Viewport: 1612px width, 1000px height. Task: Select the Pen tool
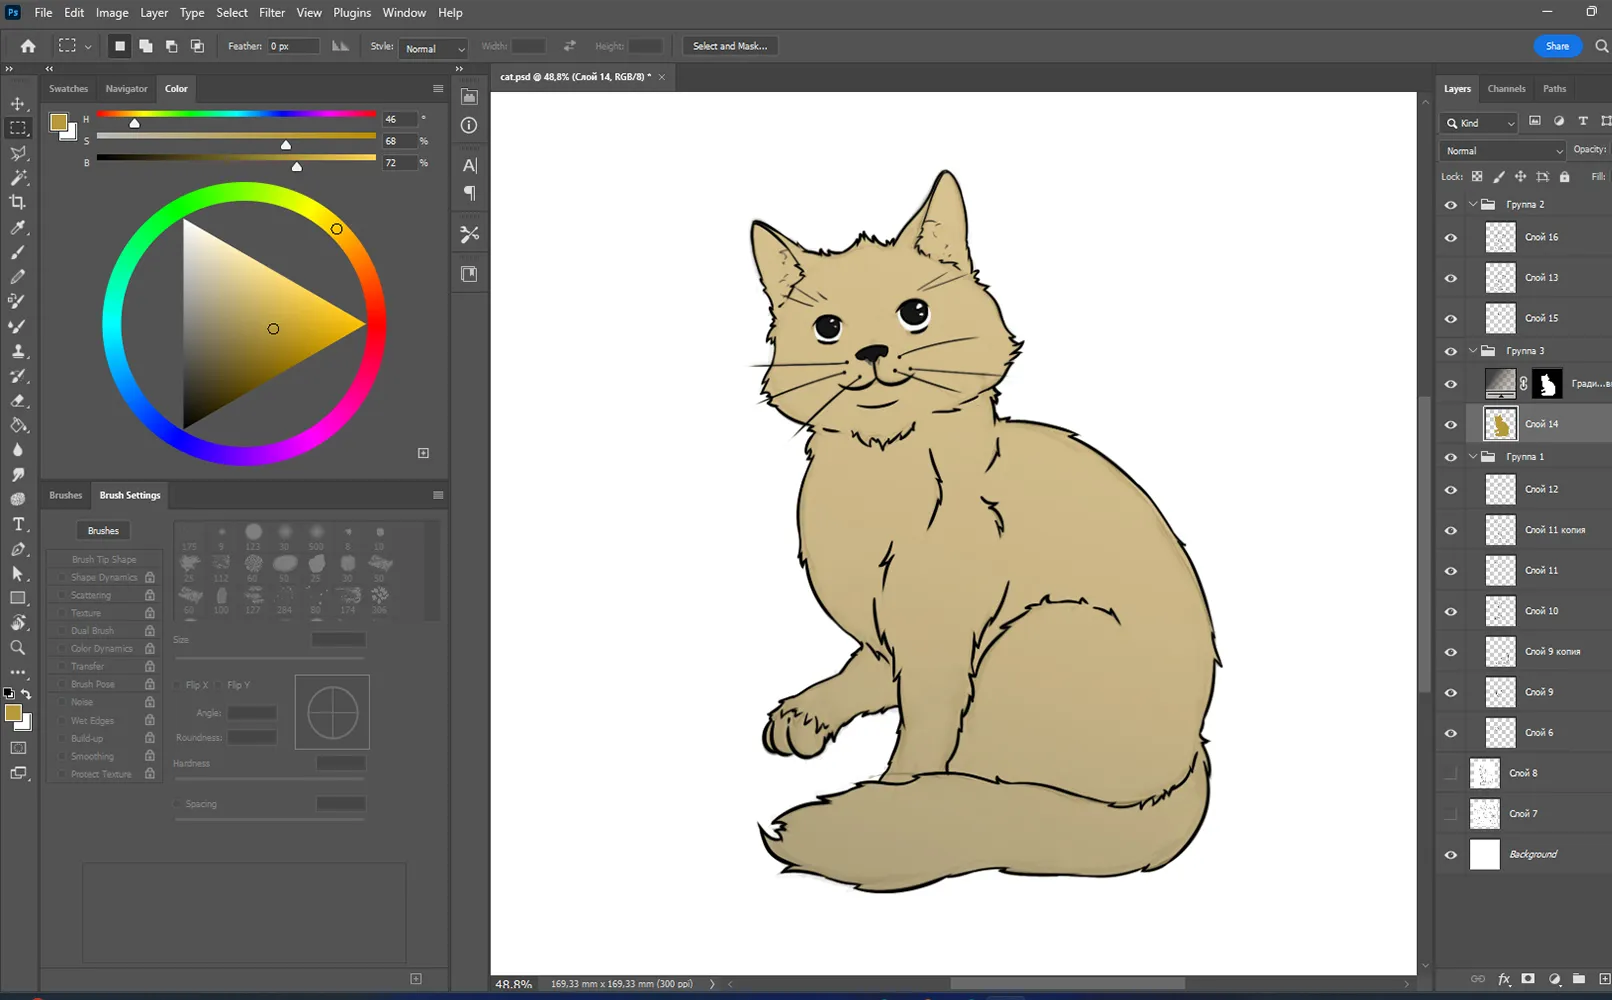coord(18,549)
